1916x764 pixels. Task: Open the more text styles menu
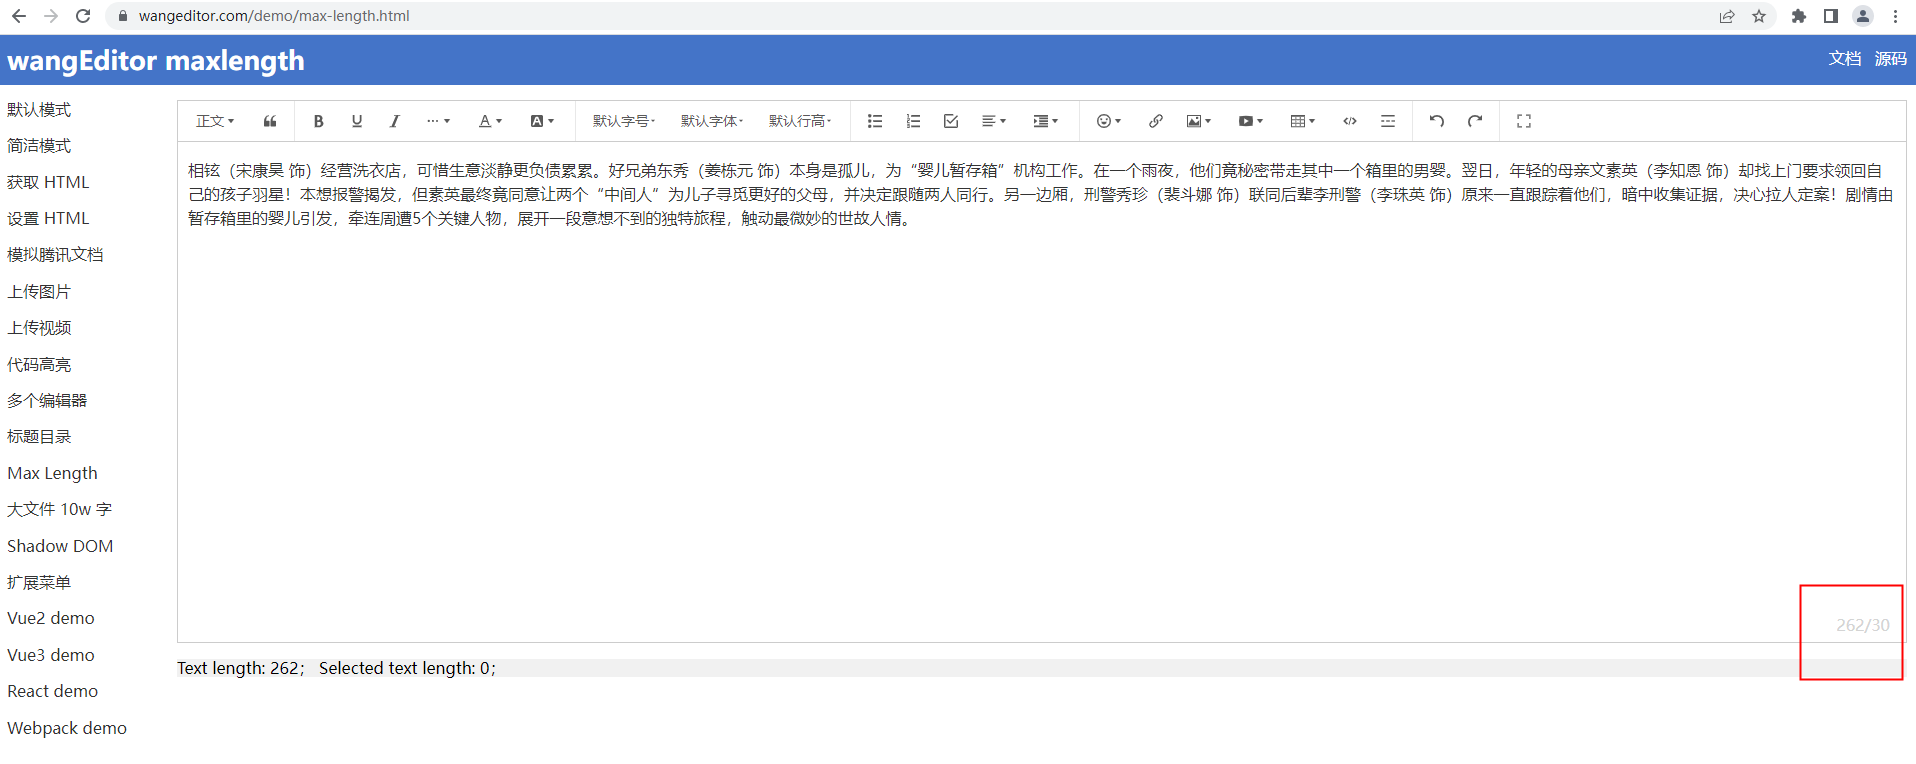[438, 121]
